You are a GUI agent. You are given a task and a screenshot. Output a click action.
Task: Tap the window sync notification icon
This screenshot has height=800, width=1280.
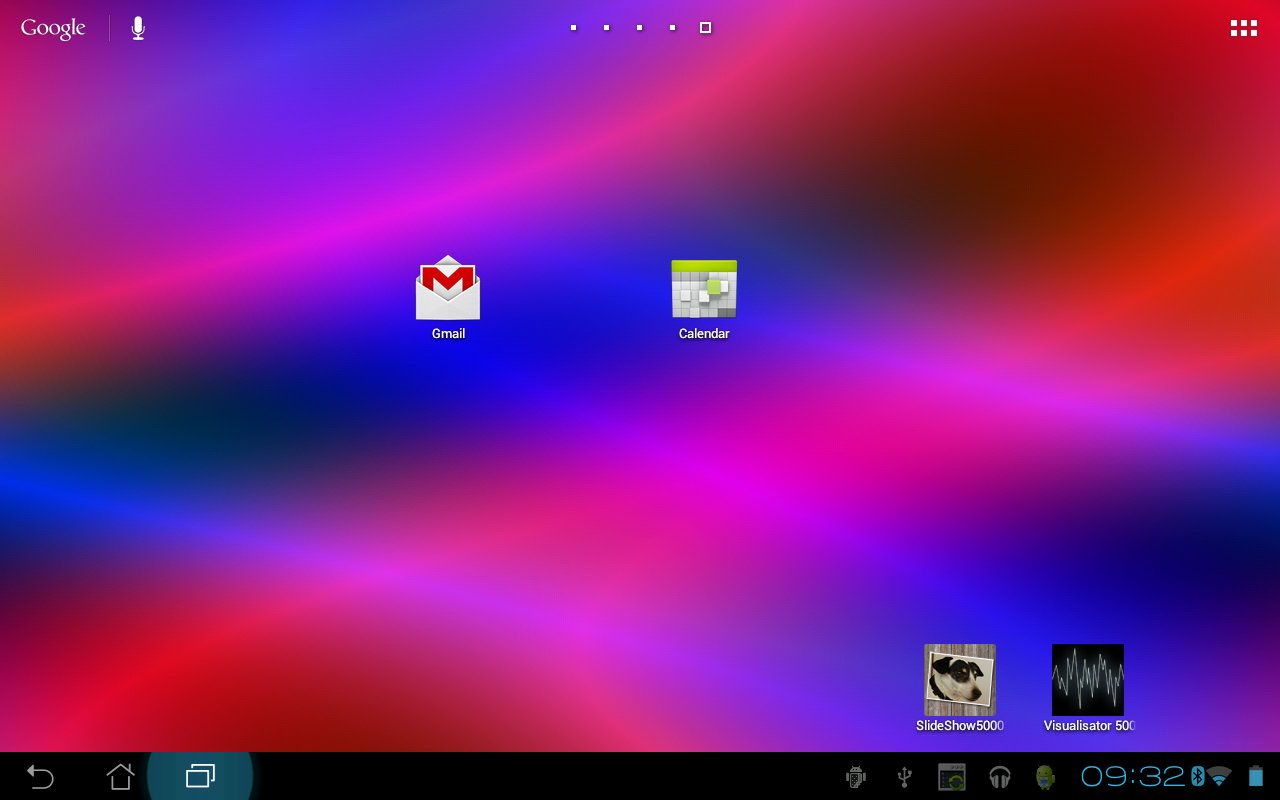click(x=951, y=777)
